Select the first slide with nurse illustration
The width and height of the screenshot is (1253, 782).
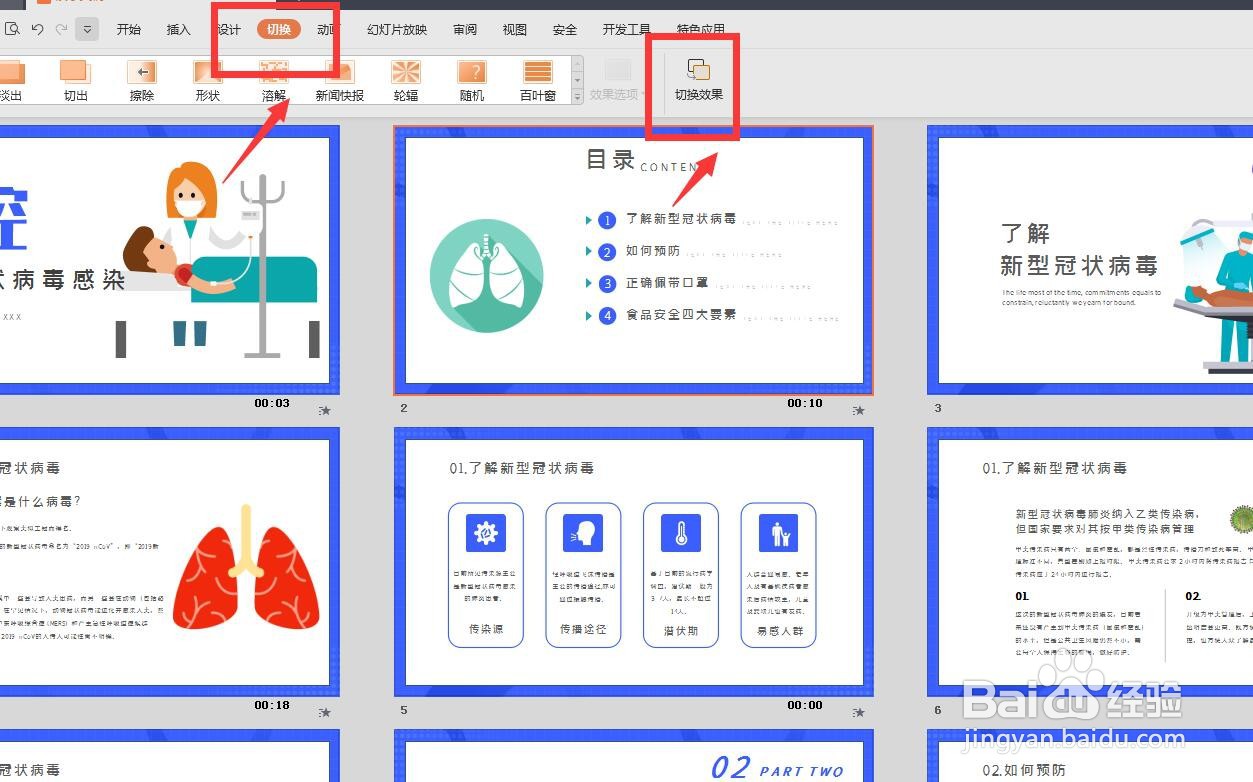pos(170,260)
